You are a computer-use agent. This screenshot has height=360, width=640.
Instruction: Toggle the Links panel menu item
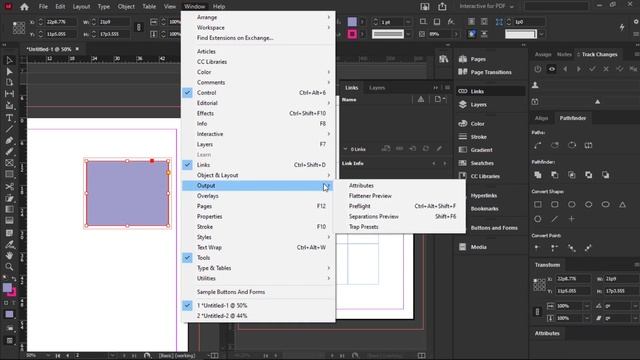258,165
